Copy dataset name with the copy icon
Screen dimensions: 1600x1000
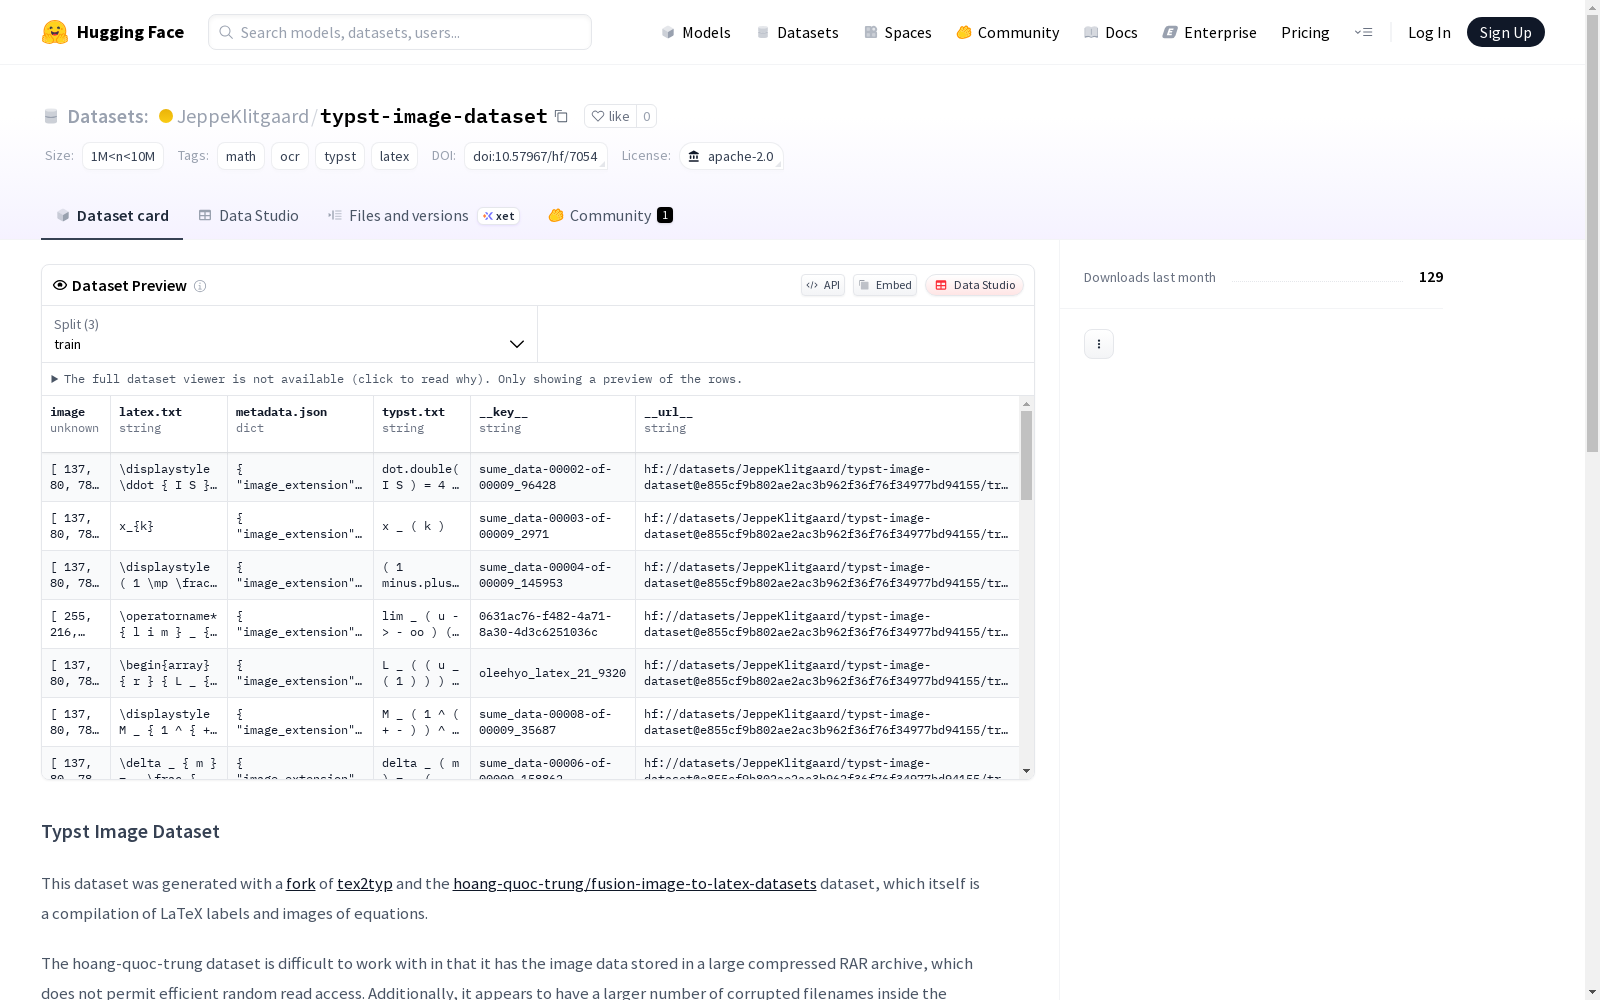[x=562, y=116]
